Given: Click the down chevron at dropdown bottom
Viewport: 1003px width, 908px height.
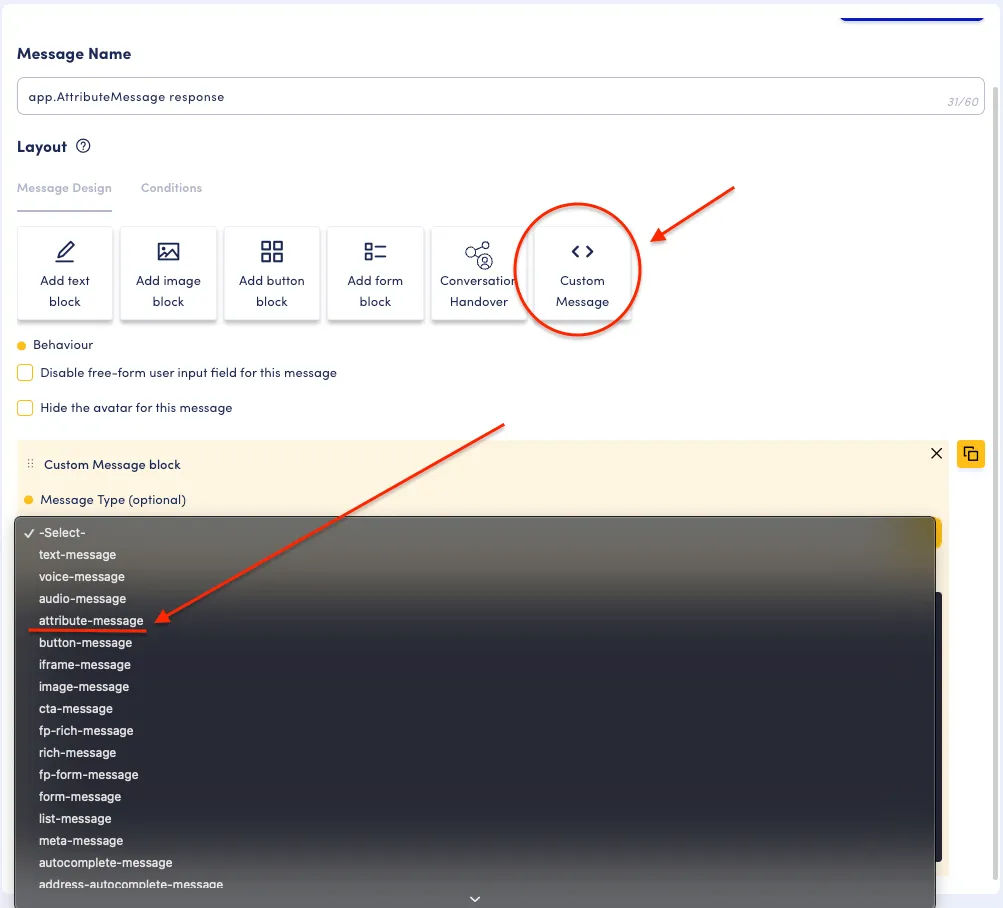Looking at the screenshot, I should (475, 899).
